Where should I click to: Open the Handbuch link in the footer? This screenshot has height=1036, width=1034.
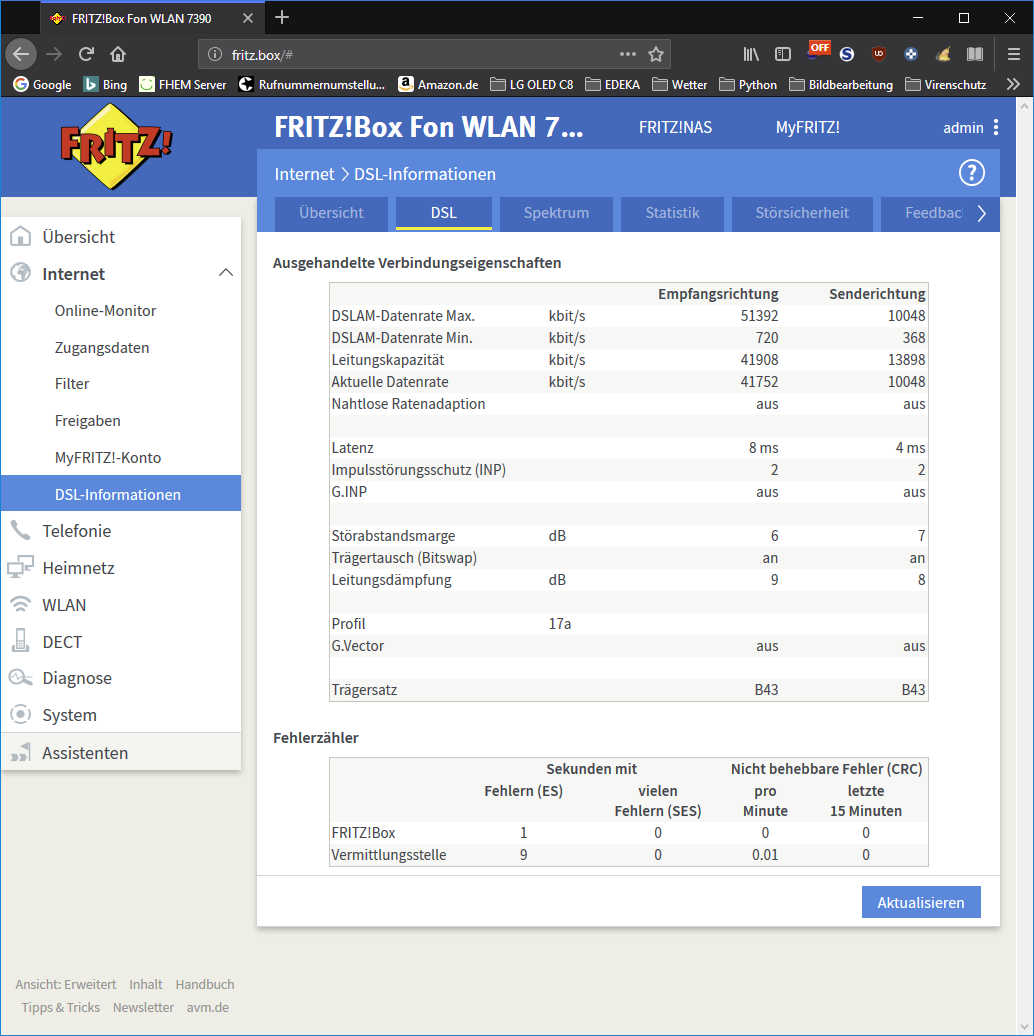[204, 984]
